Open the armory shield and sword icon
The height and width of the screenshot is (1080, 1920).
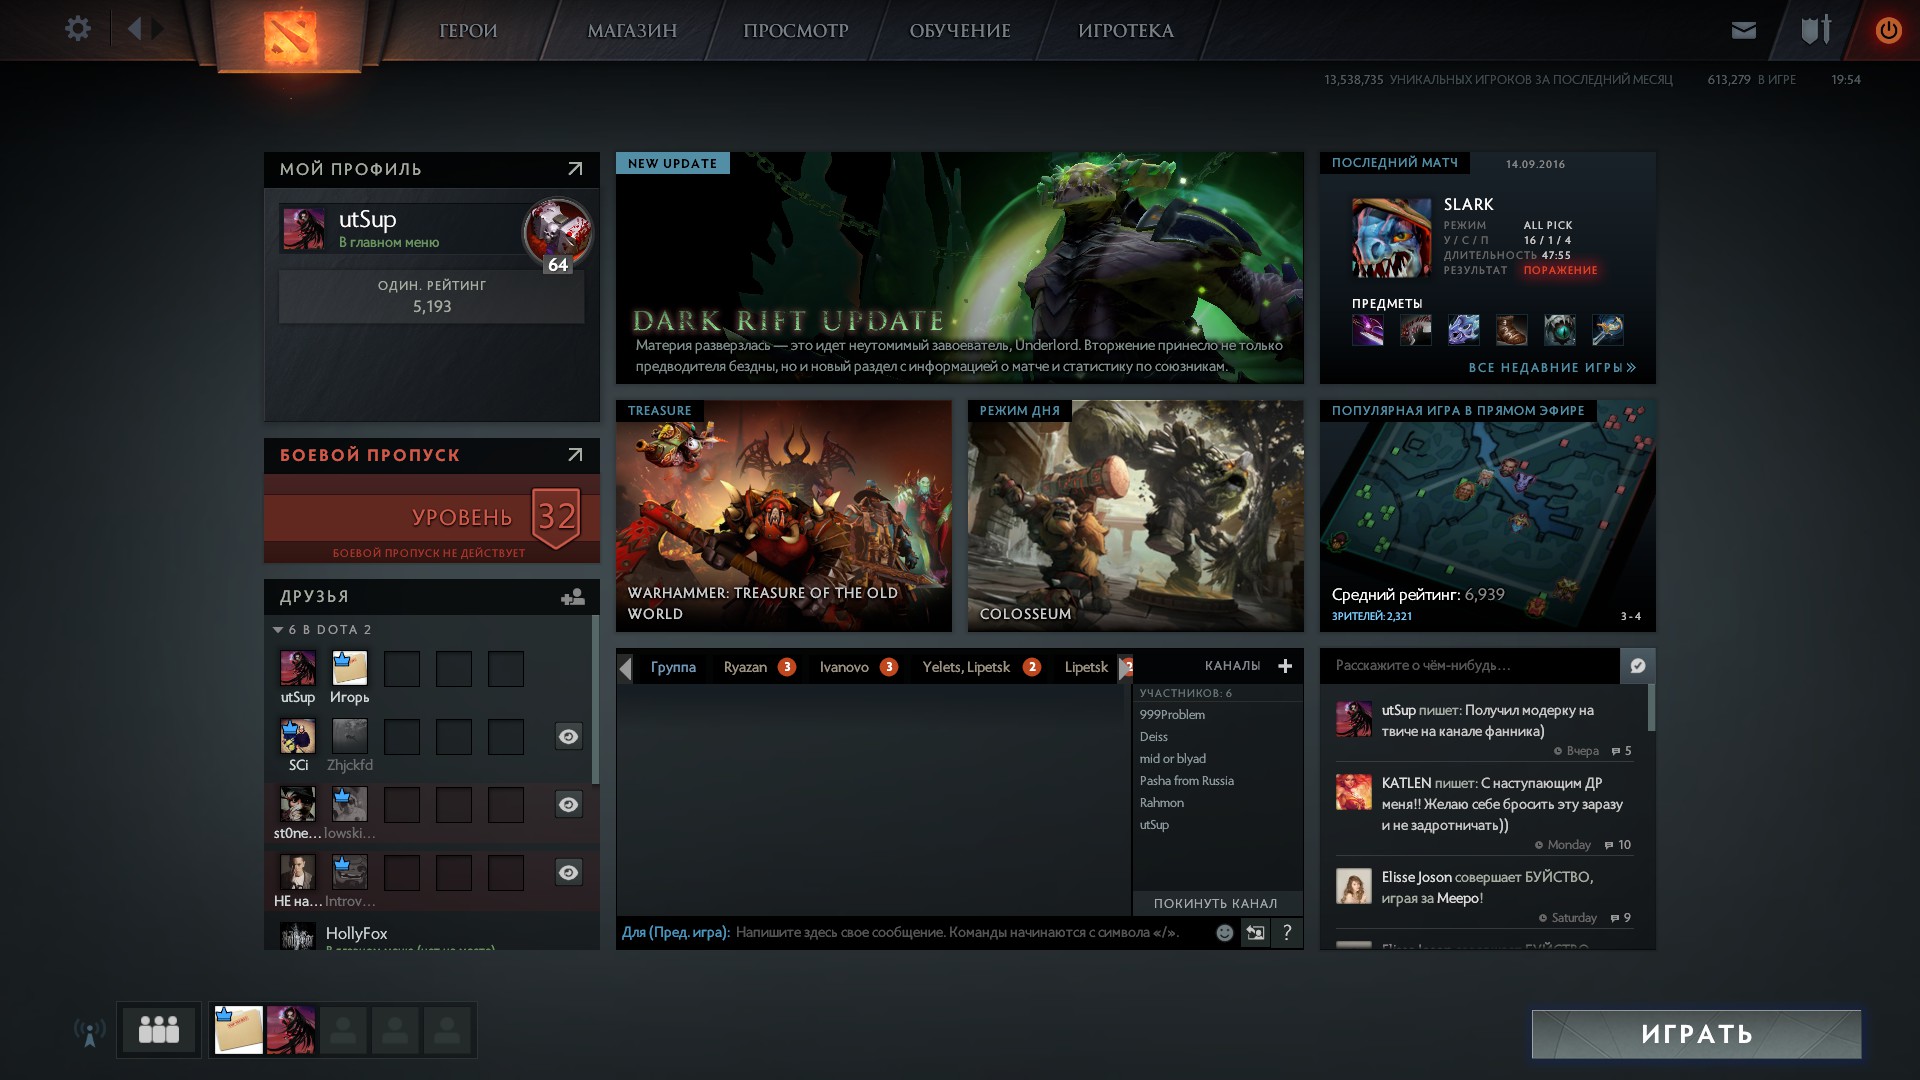pos(1816,30)
